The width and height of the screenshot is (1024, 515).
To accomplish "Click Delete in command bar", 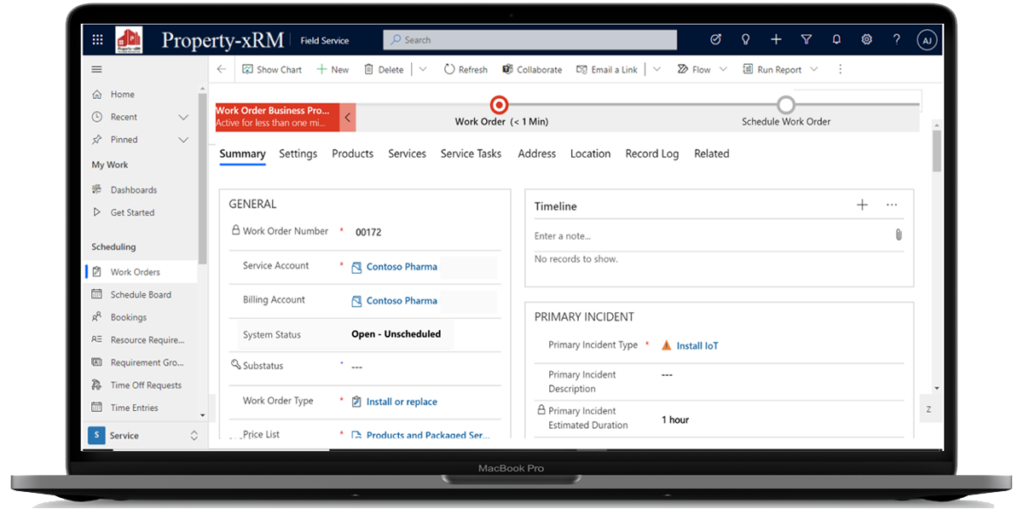I will point(383,69).
